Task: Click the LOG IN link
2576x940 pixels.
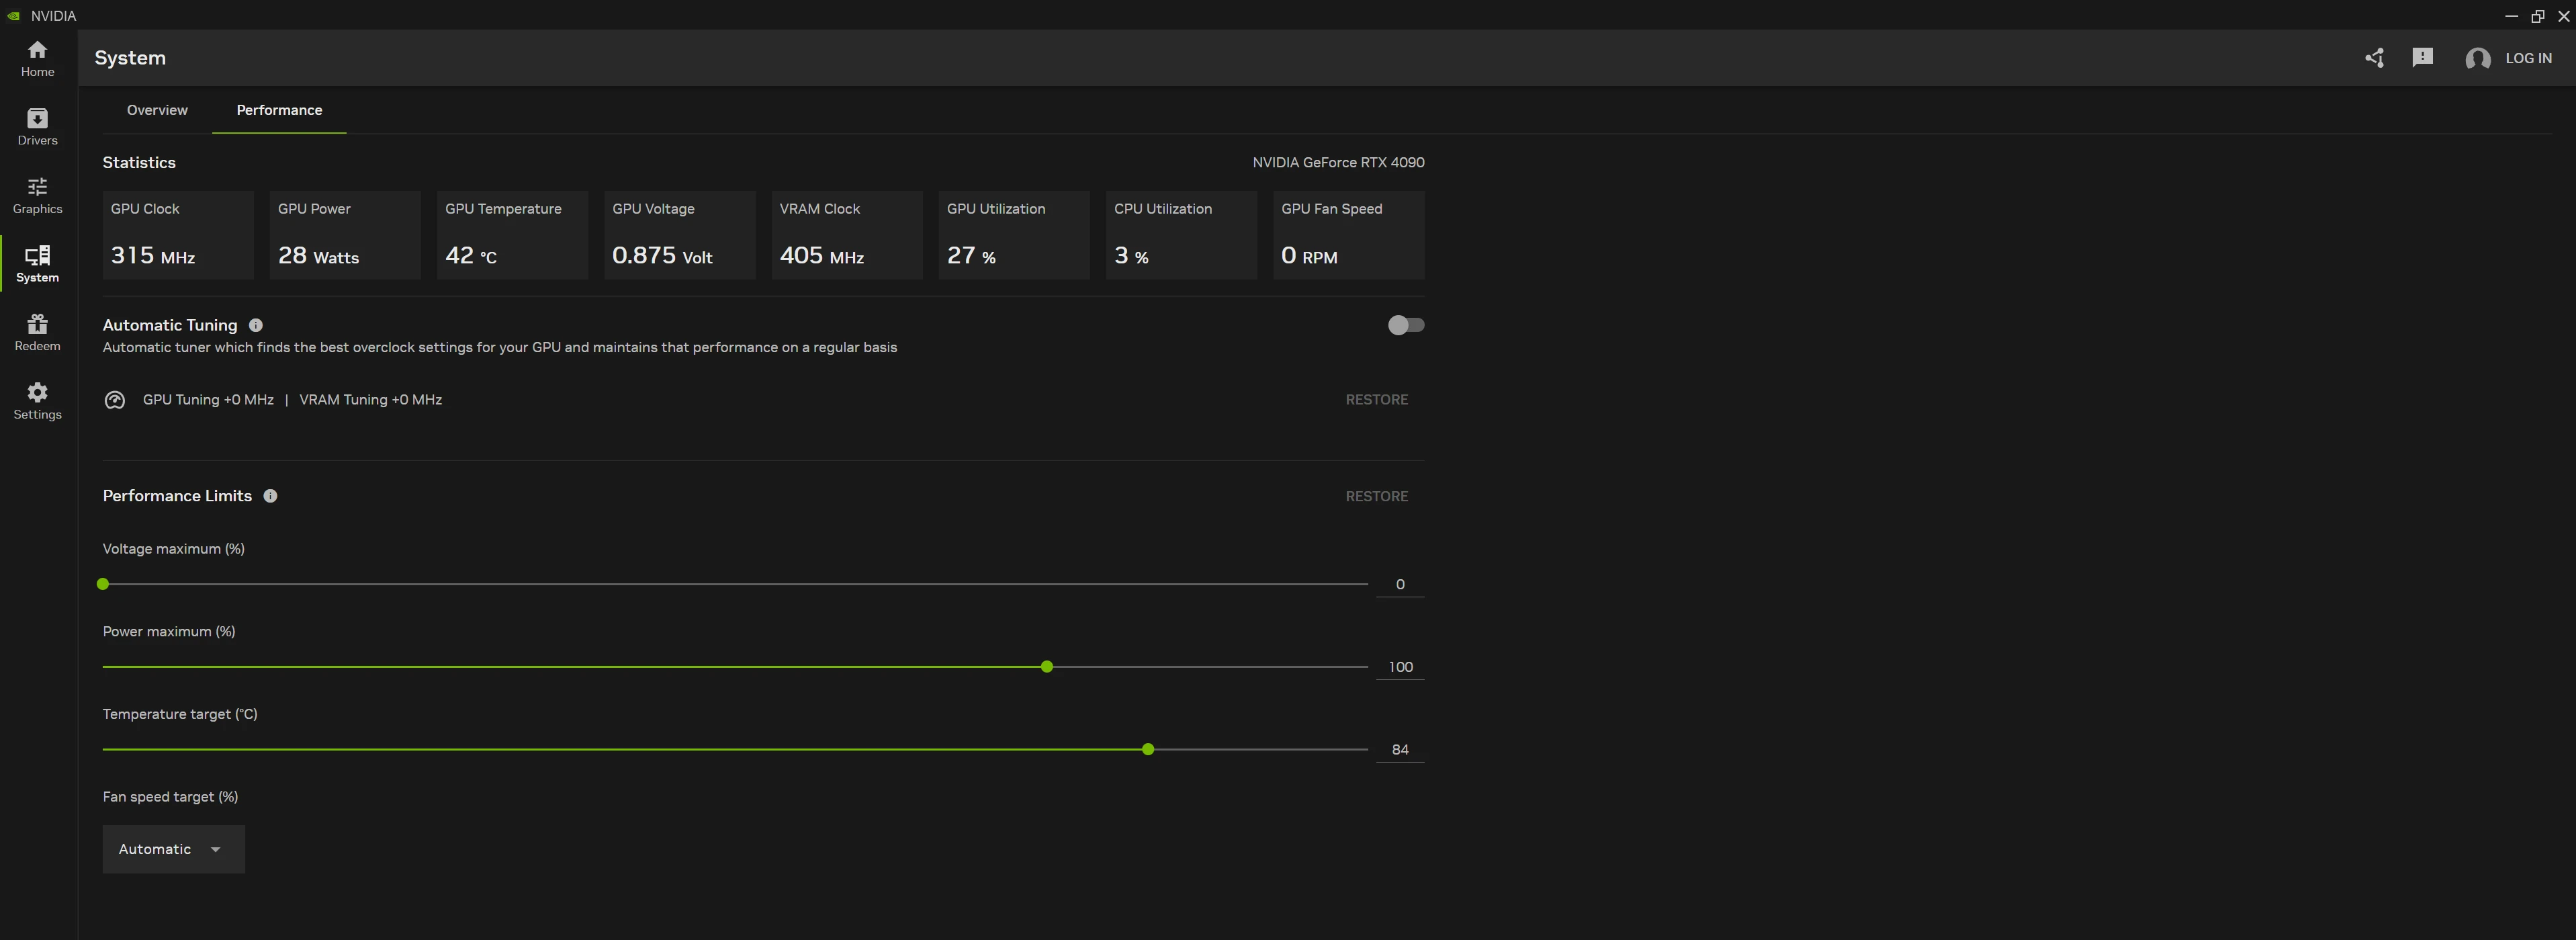Action: coord(2528,58)
